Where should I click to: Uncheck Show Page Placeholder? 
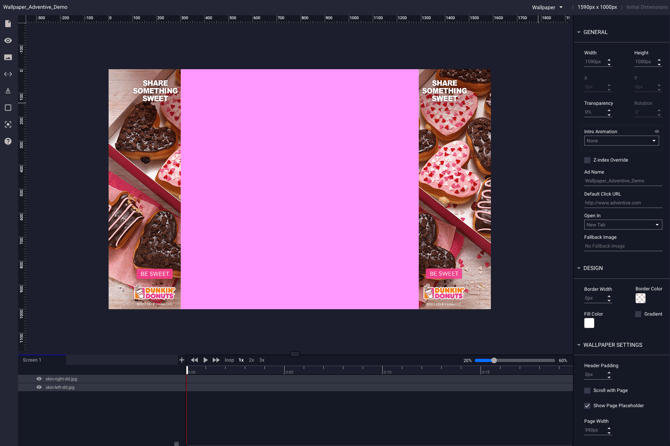587,406
